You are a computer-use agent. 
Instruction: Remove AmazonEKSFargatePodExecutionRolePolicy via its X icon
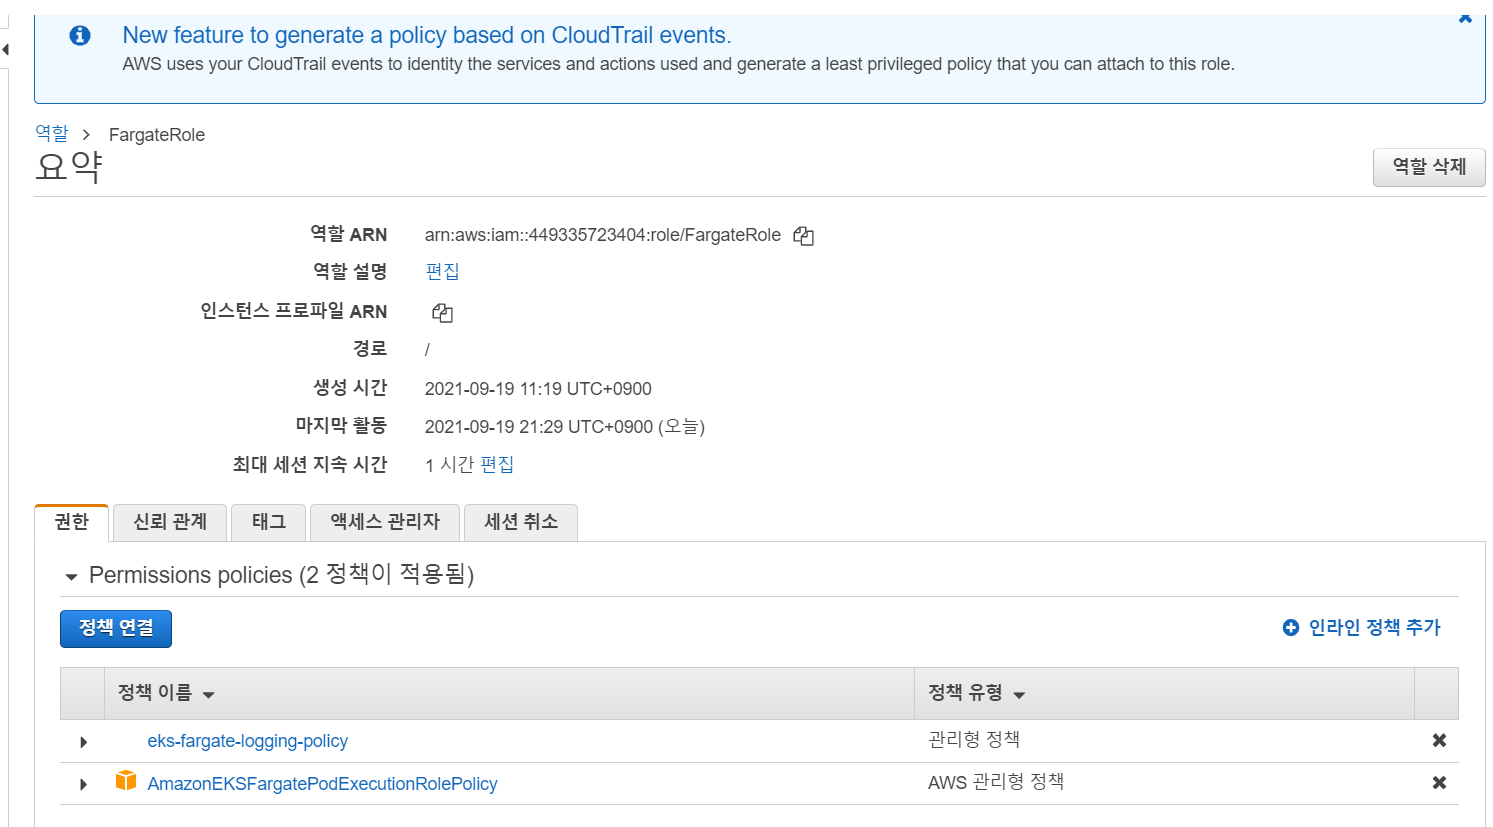tap(1438, 783)
